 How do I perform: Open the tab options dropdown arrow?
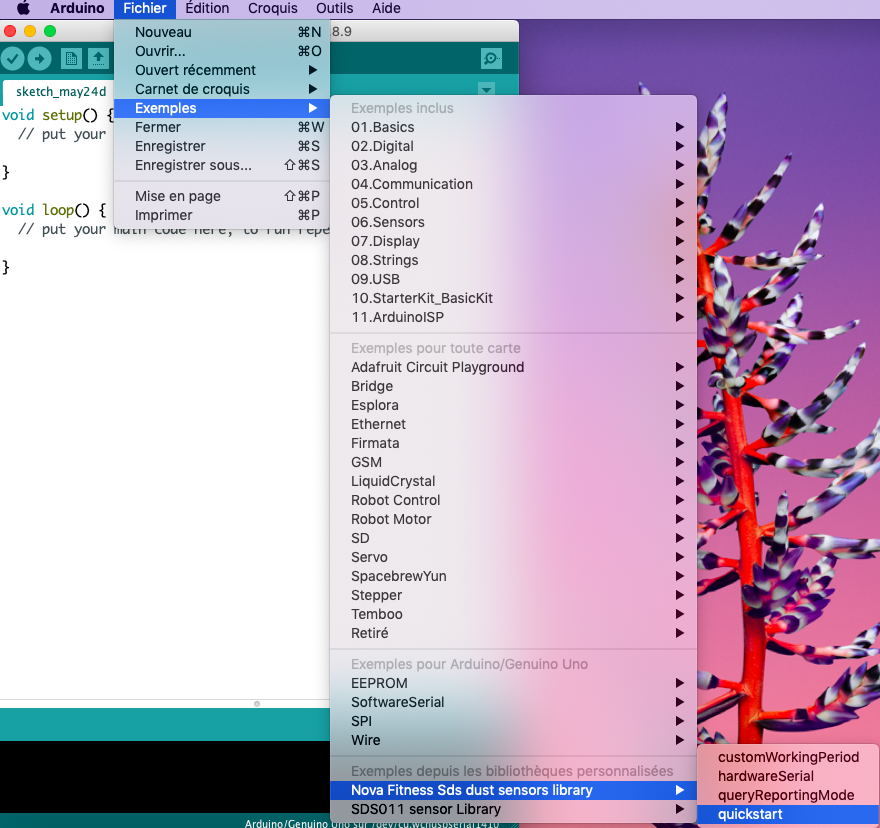[486, 89]
